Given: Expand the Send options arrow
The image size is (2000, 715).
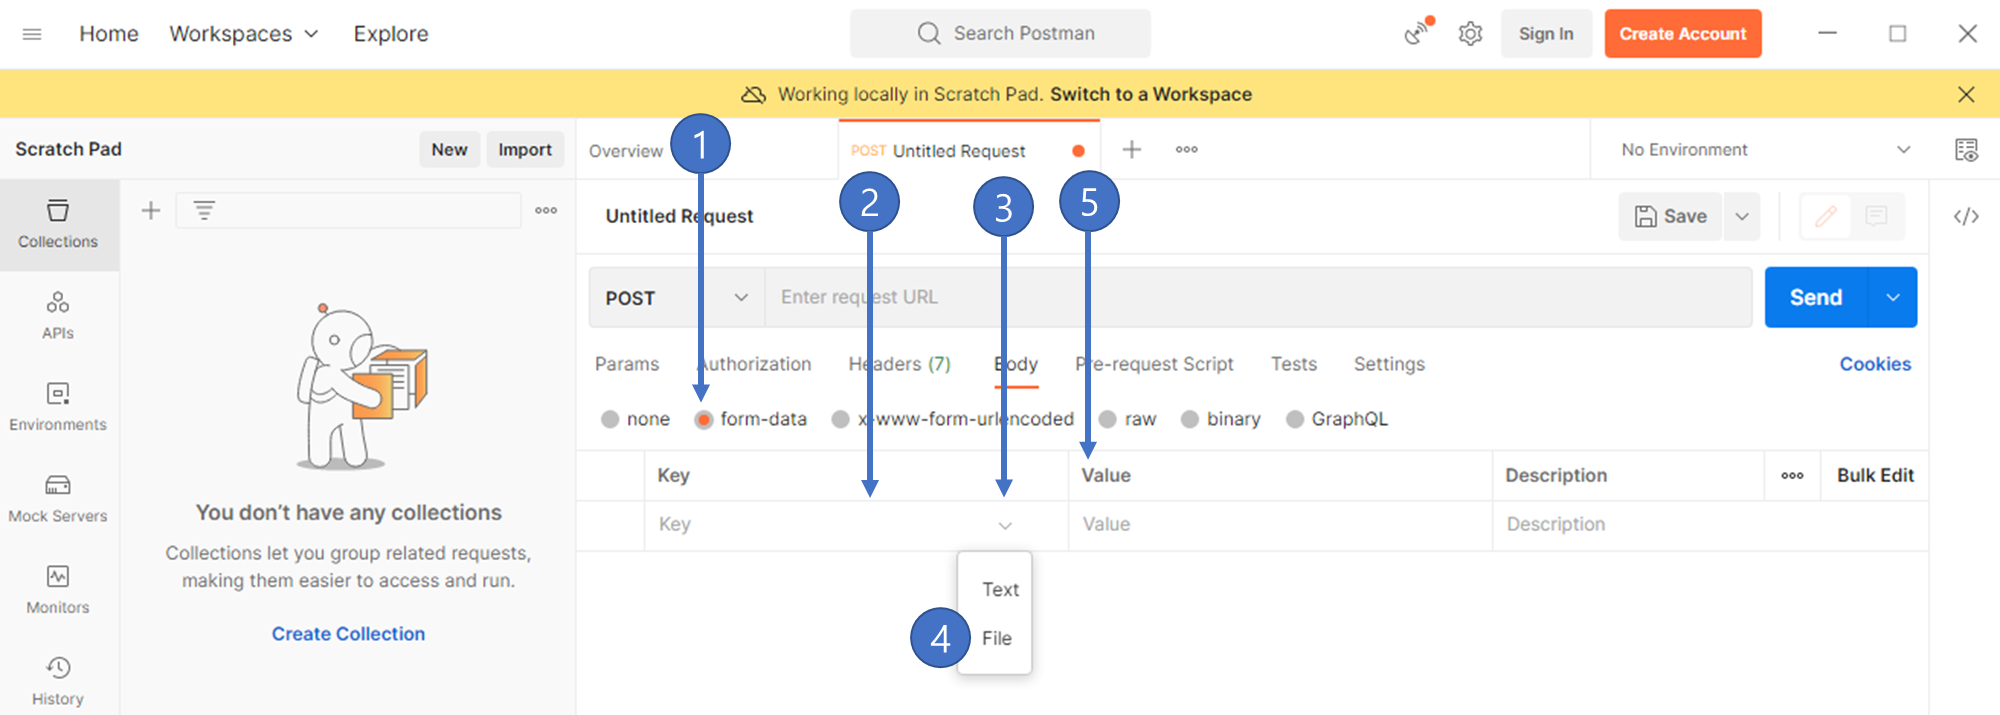Looking at the screenshot, I should pos(1893,297).
